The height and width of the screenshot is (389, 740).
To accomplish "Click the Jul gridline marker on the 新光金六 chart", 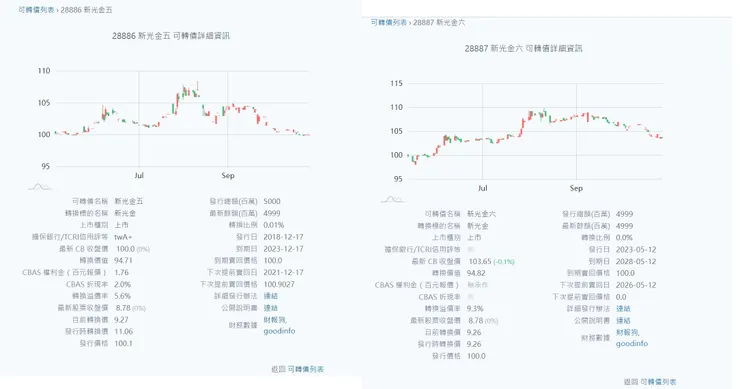I will [x=482, y=188].
